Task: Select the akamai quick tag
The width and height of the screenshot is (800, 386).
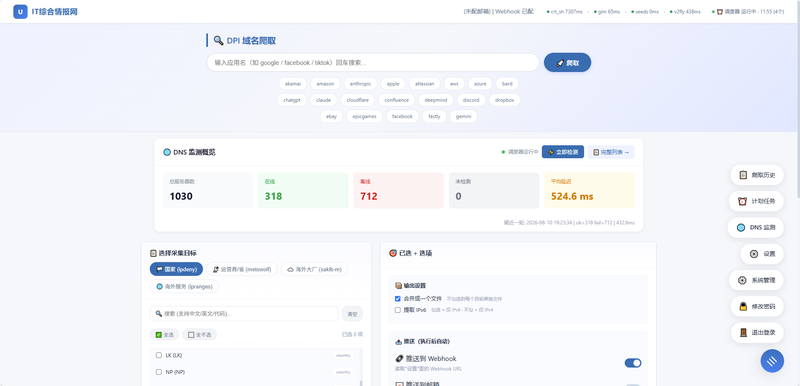Action: 293,84
